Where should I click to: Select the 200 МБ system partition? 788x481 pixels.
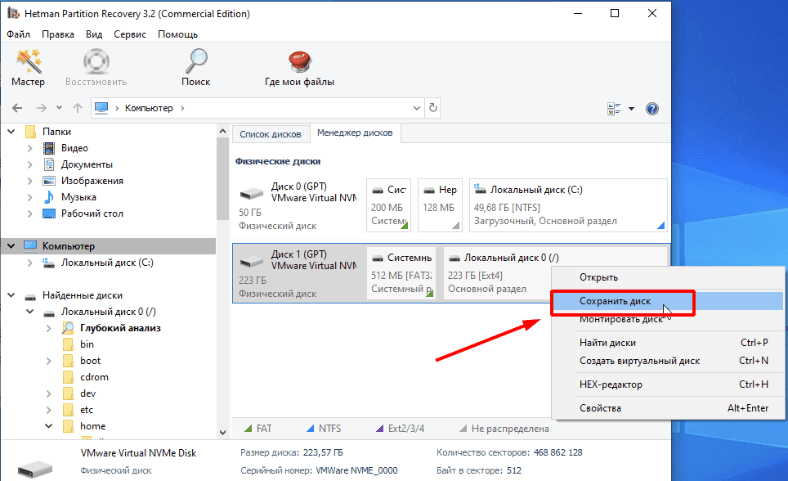[x=388, y=205]
